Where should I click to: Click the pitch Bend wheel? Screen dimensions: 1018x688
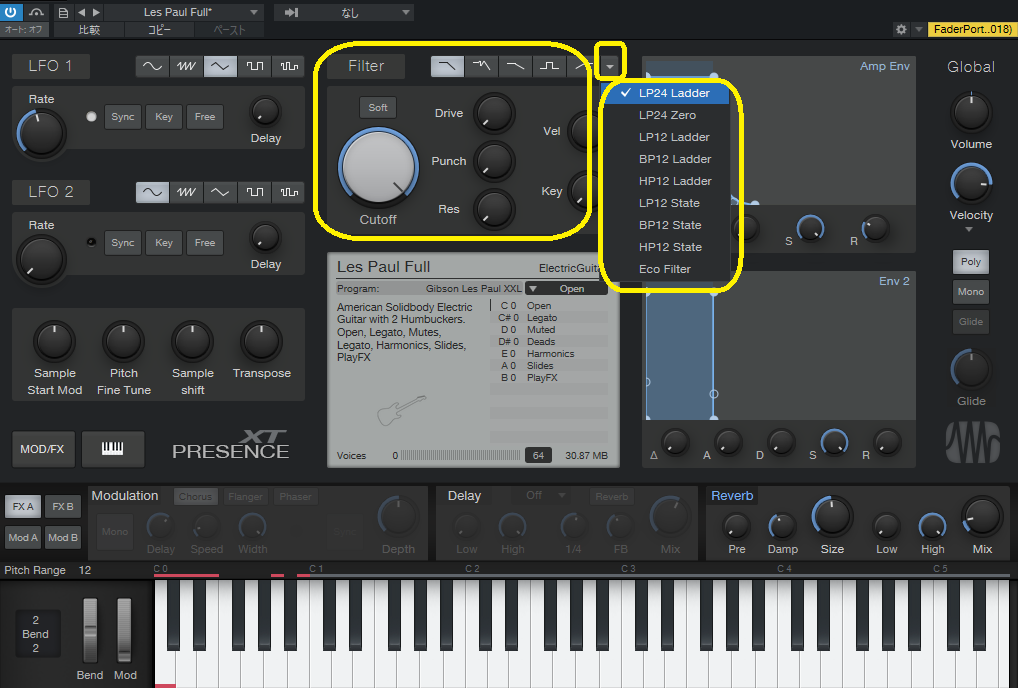tap(90, 630)
